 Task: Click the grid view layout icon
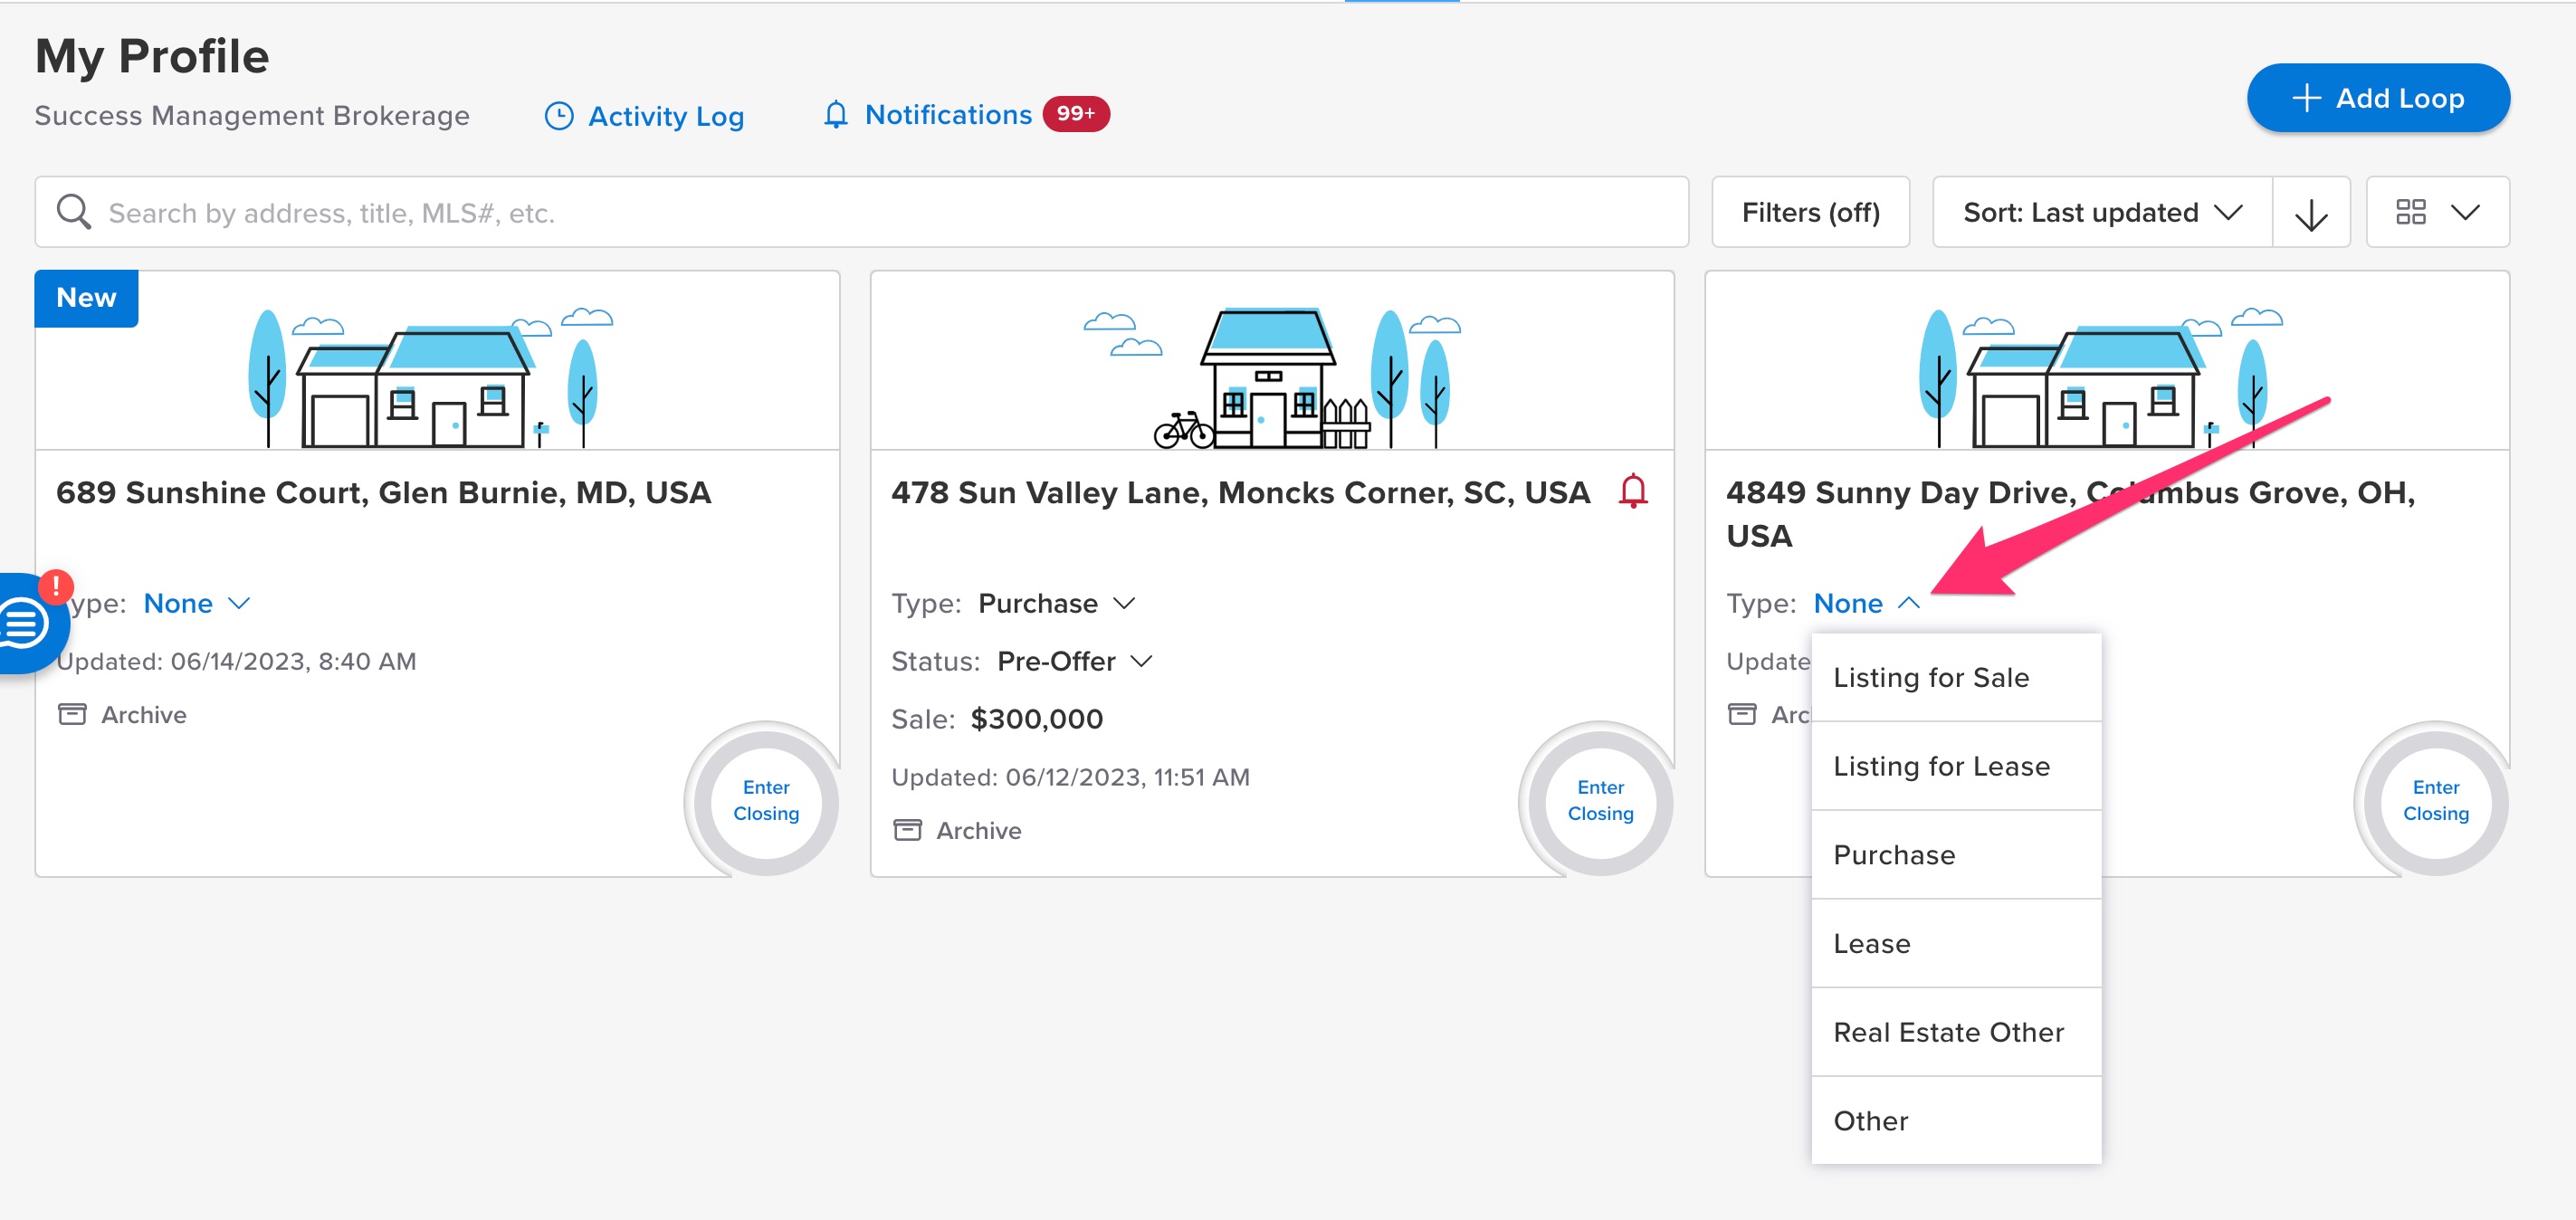[2410, 212]
